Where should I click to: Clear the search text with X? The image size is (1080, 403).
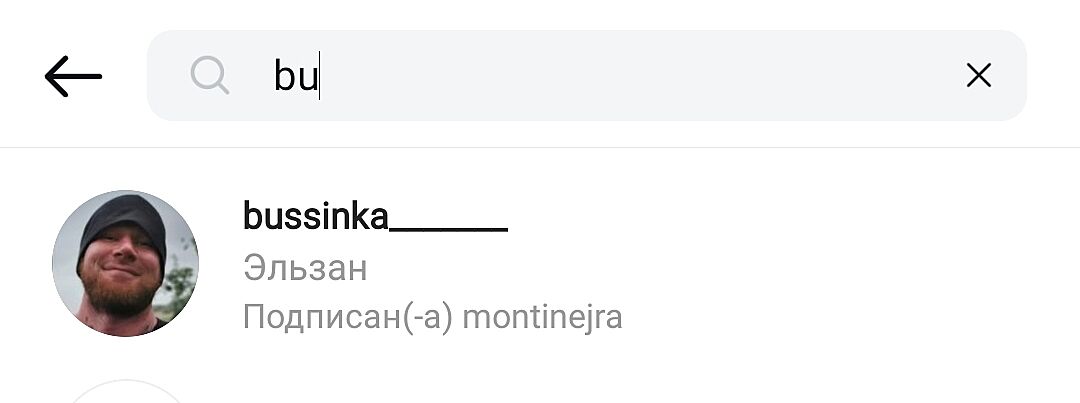(978, 76)
